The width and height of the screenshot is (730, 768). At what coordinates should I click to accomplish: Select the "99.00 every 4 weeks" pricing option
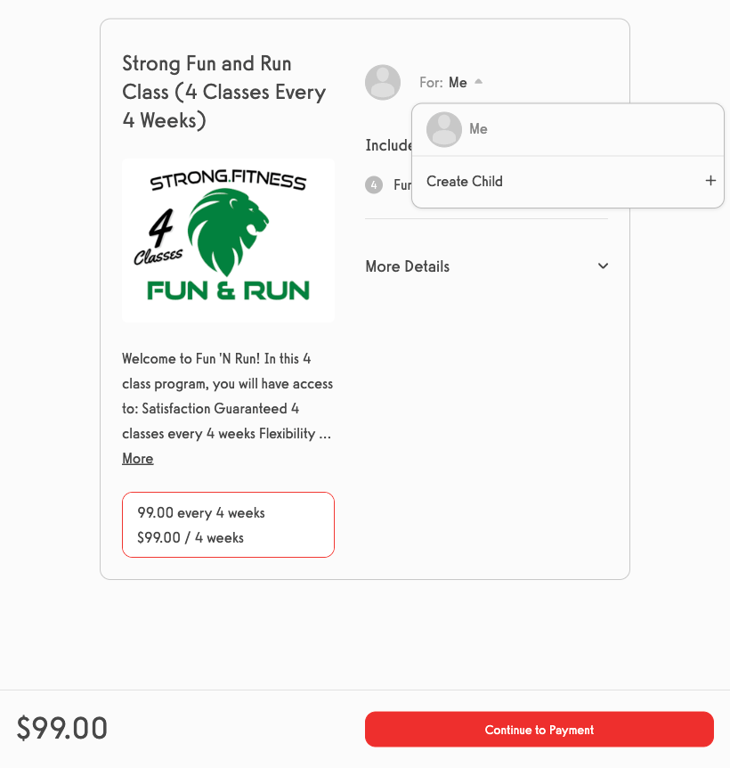(x=228, y=525)
